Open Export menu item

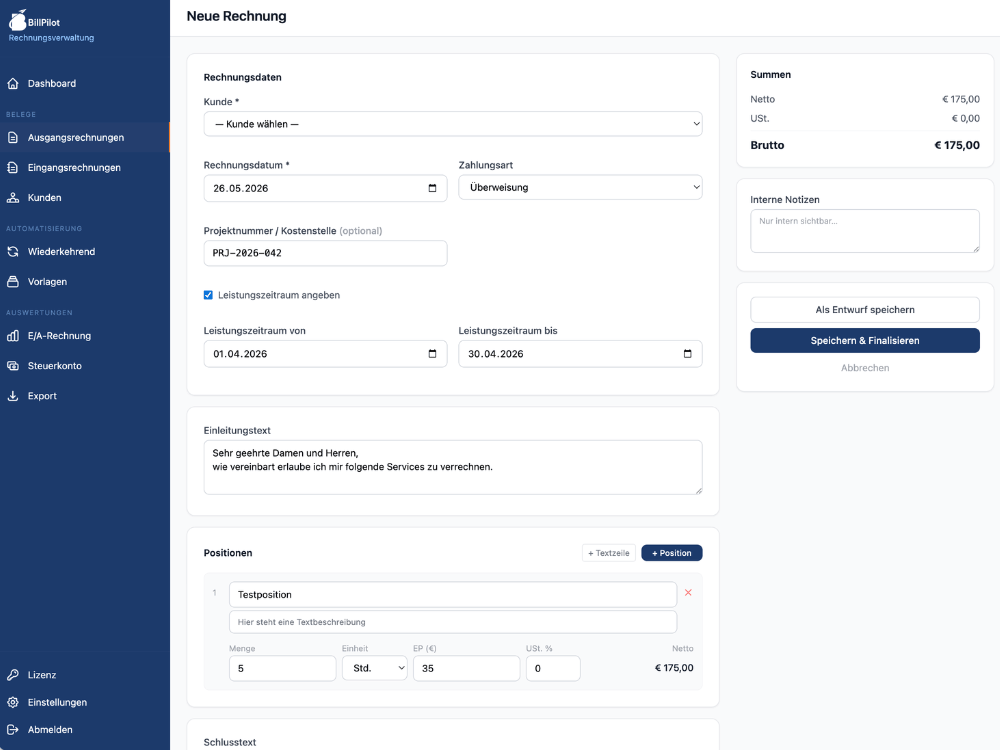85,396
